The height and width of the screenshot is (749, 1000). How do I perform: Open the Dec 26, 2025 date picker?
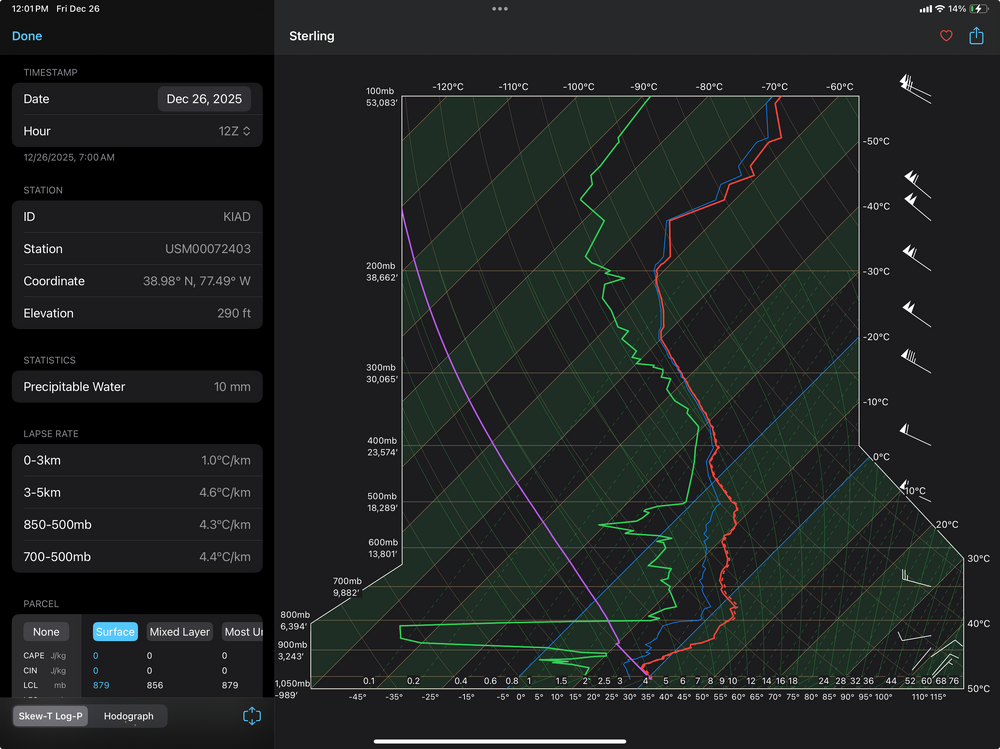[x=205, y=99]
